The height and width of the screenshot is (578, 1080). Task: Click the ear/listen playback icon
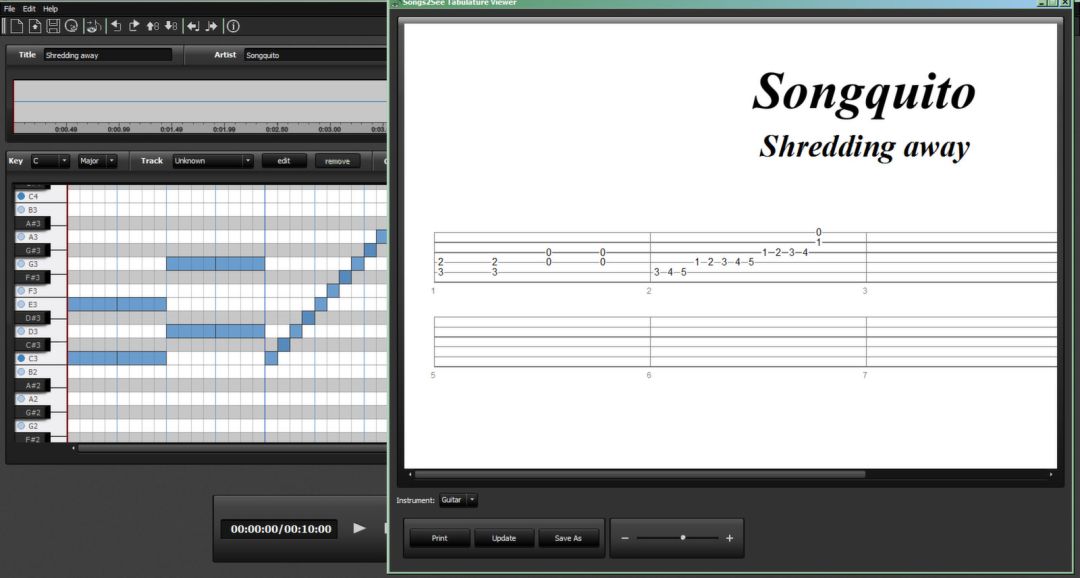(93, 26)
